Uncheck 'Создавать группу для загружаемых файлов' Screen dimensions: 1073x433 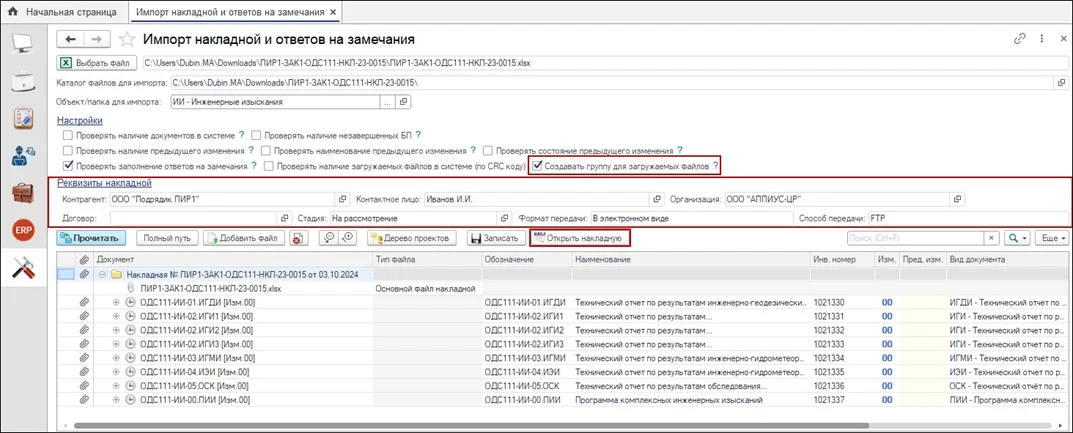(538, 166)
